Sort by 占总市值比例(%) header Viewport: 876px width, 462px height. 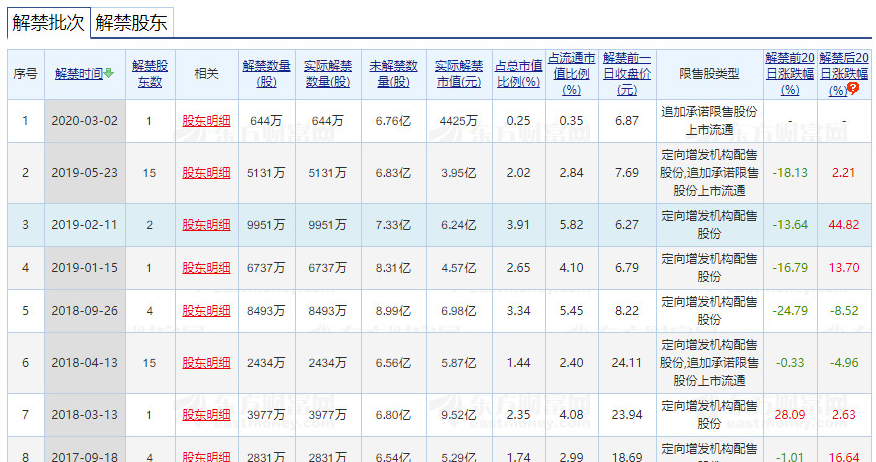[x=518, y=74]
